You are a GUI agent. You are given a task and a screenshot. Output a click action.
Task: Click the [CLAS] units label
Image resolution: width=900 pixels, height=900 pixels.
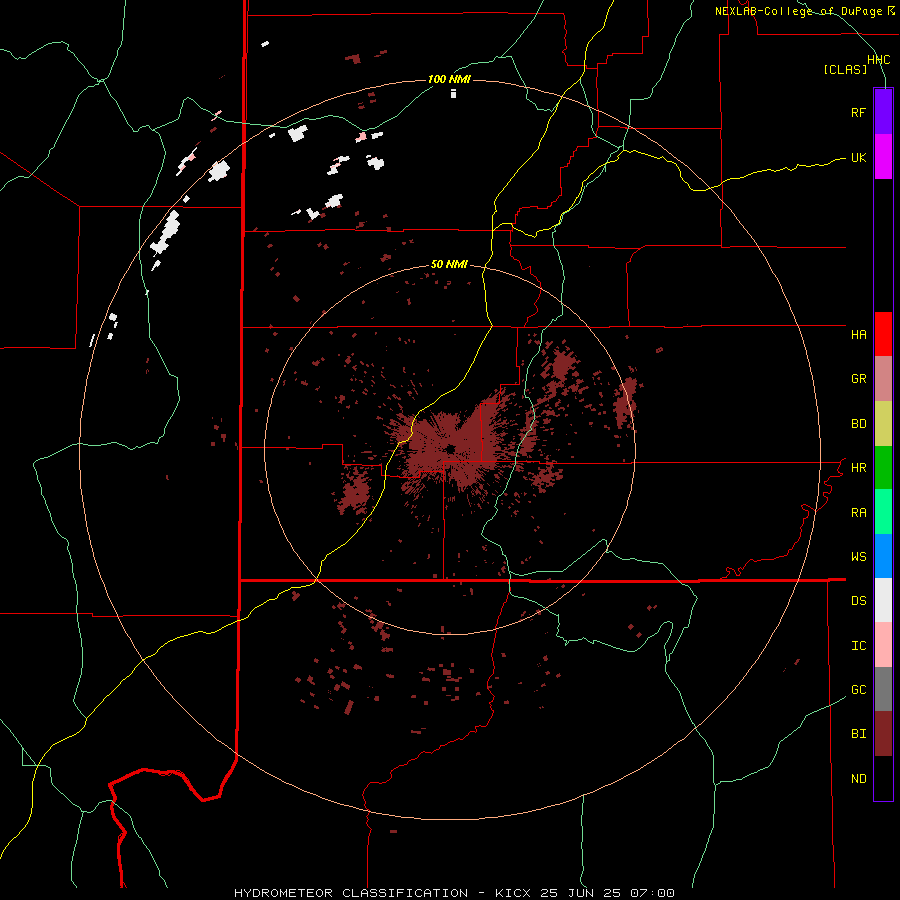845,70
